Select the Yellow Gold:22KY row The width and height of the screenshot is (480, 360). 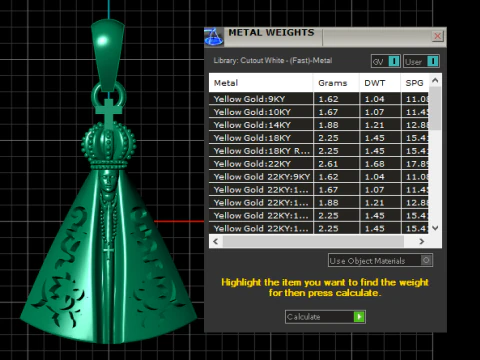(319, 164)
